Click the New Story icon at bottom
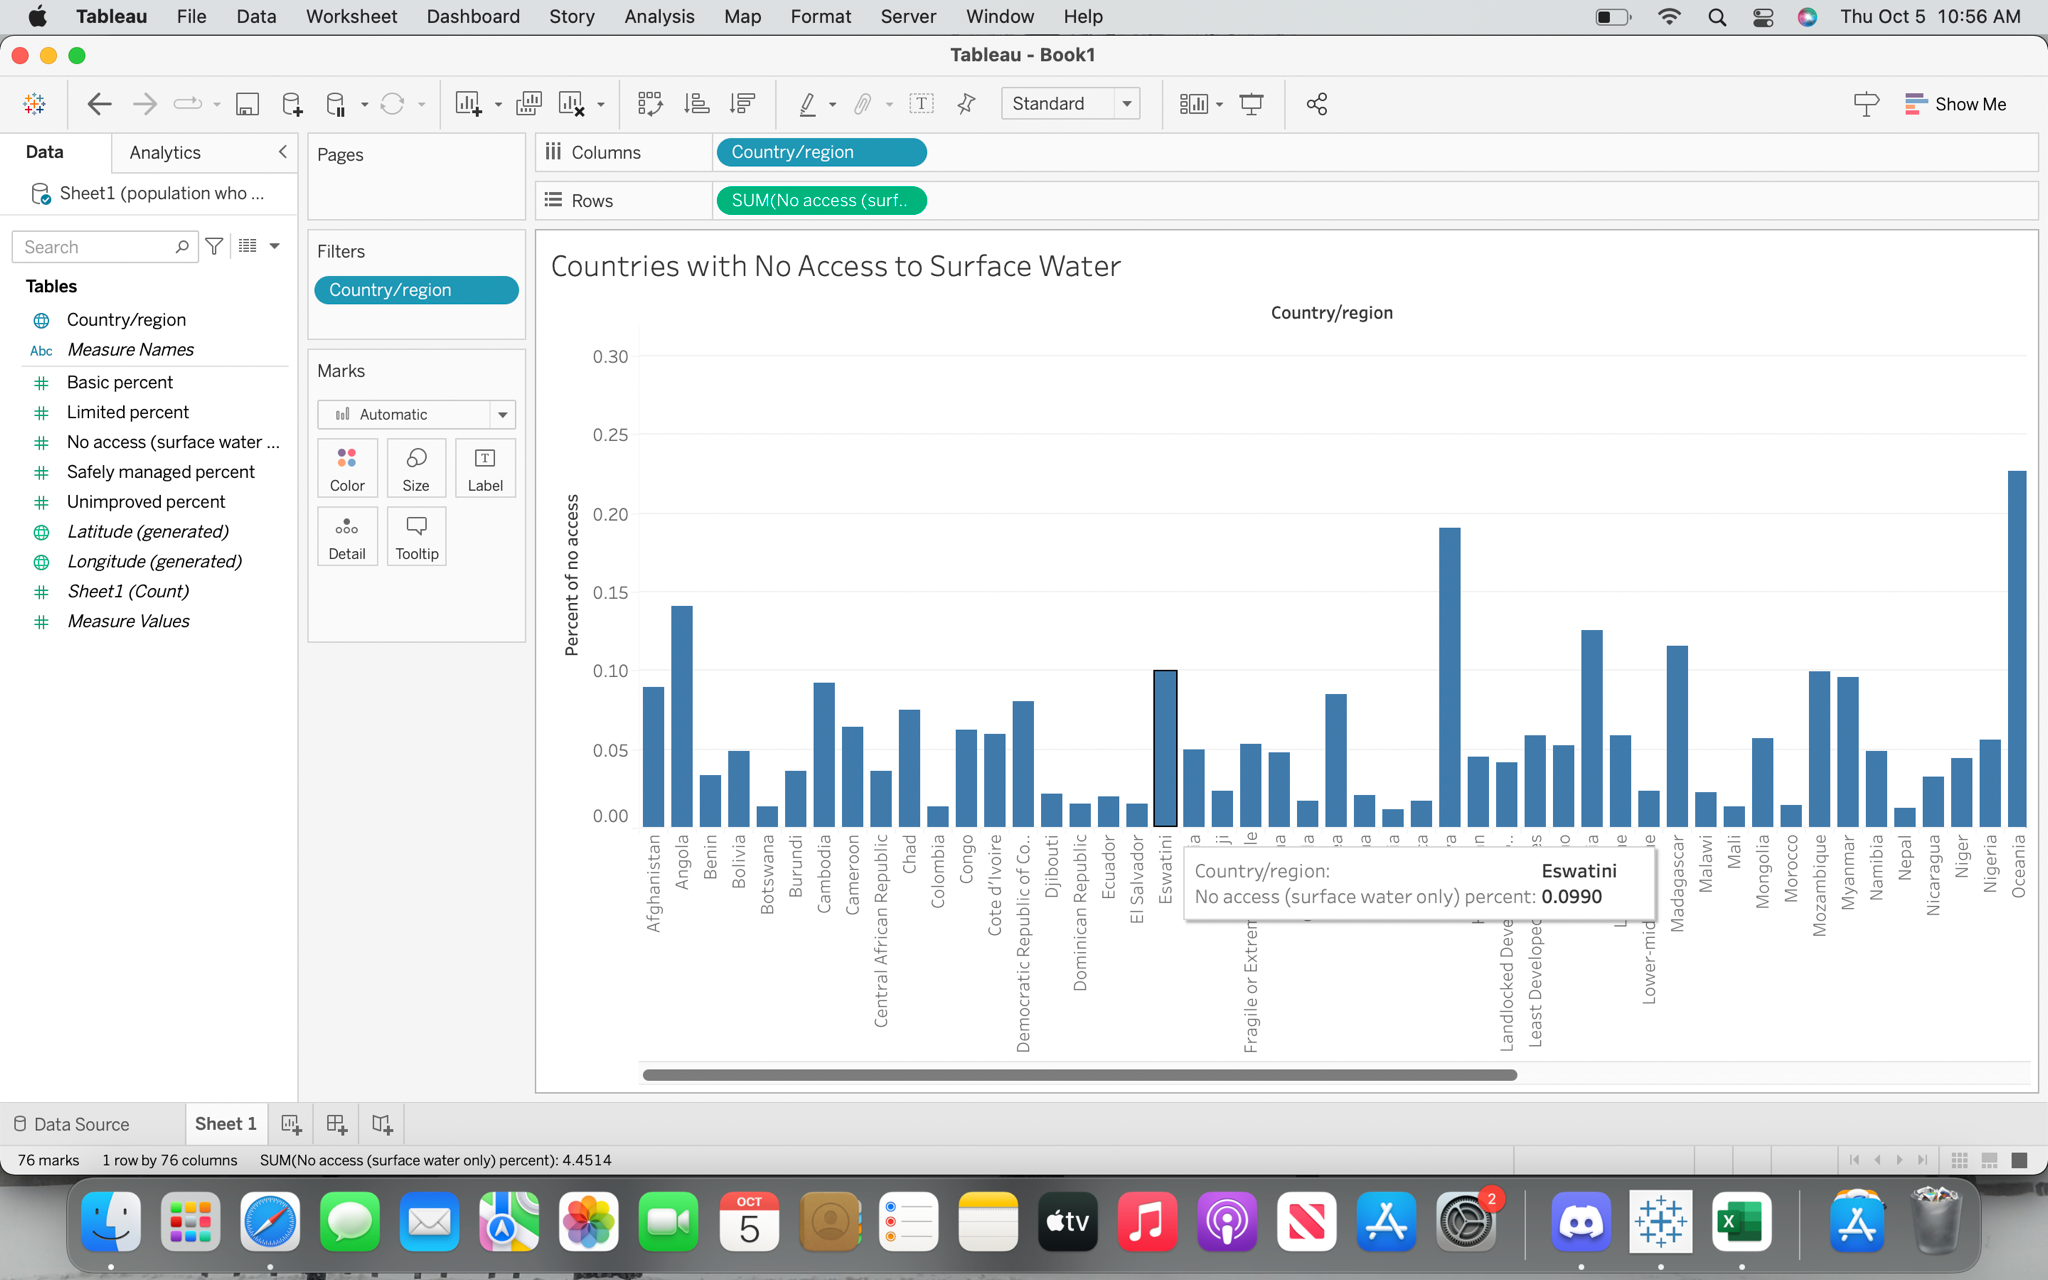Image resolution: width=2048 pixels, height=1280 pixels. click(x=382, y=1124)
